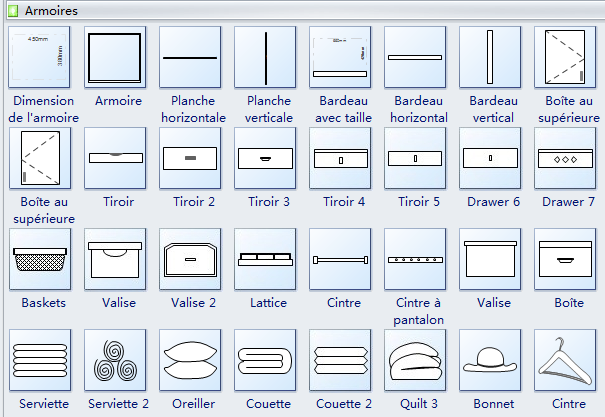The image size is (605, 417).
Task: Select the Valise shape next to Baskets
Action: coord(115,259)
